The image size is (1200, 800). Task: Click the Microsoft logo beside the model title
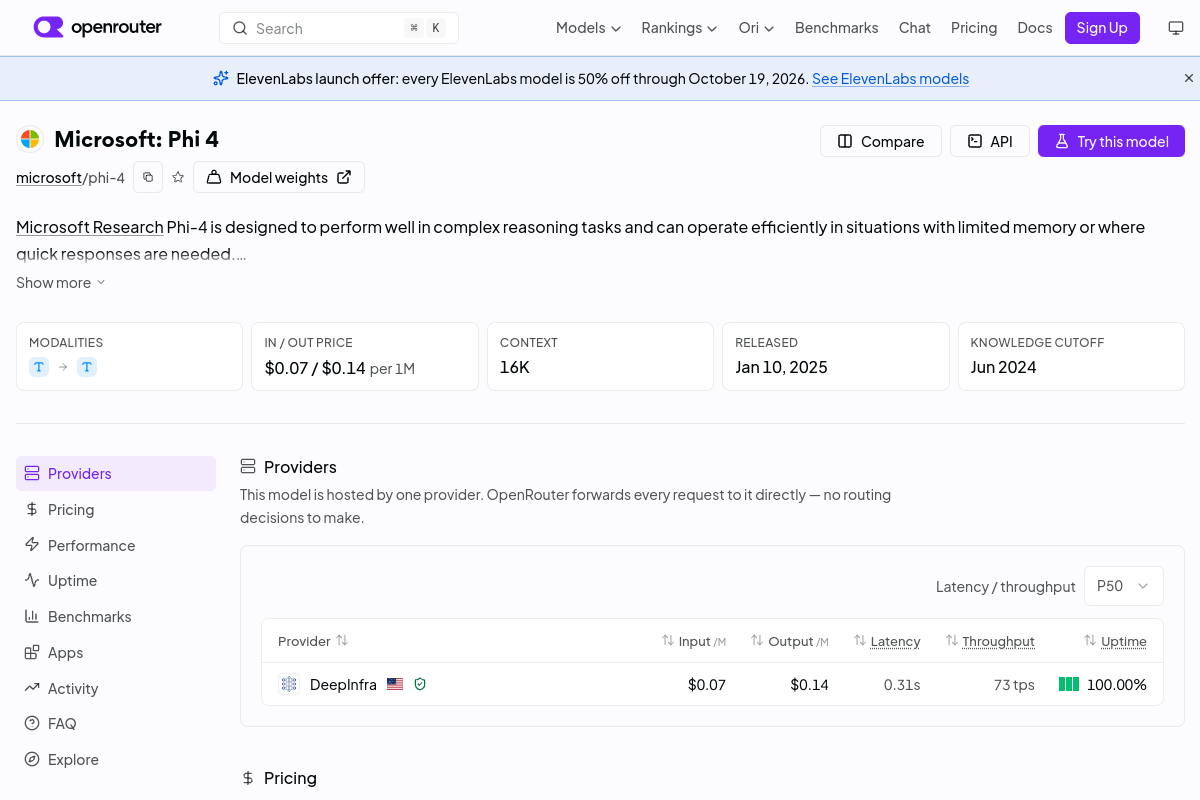tap(30, 139)
